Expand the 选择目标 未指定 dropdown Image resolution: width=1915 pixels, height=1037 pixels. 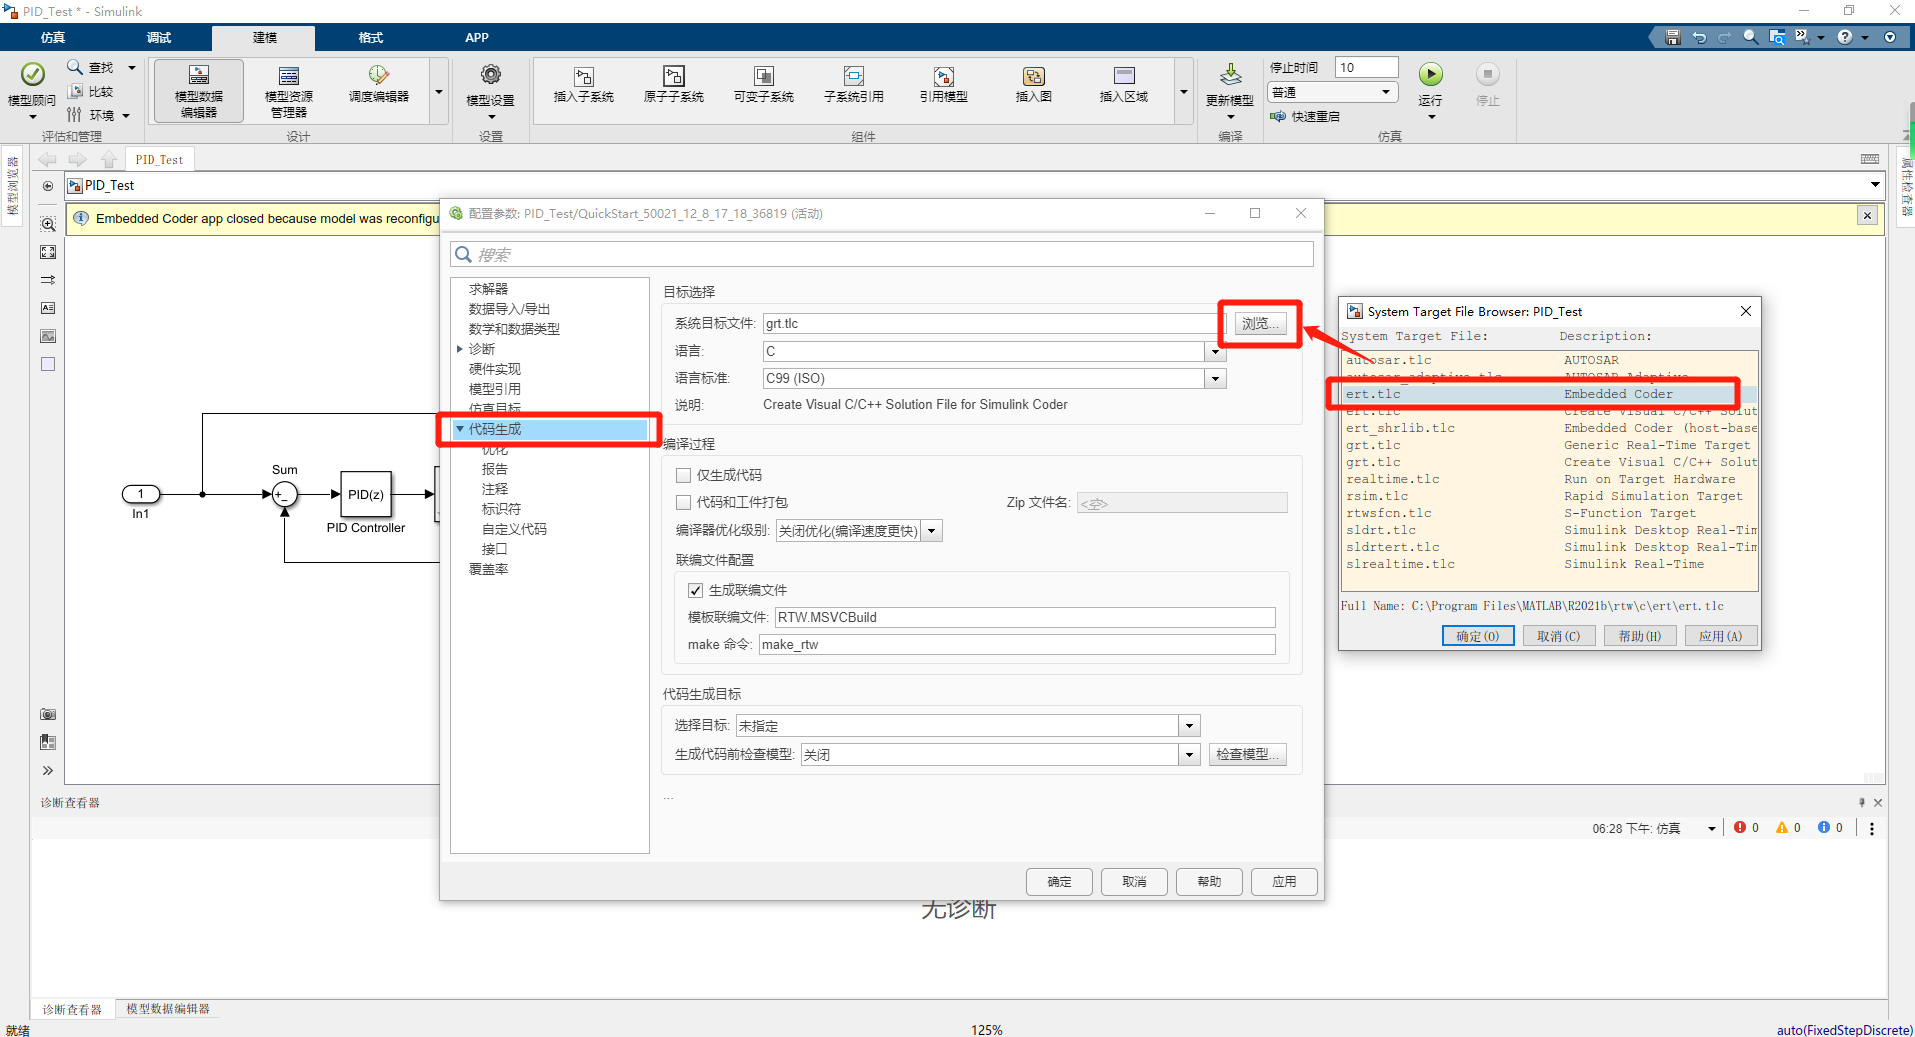pos(1188,725)
